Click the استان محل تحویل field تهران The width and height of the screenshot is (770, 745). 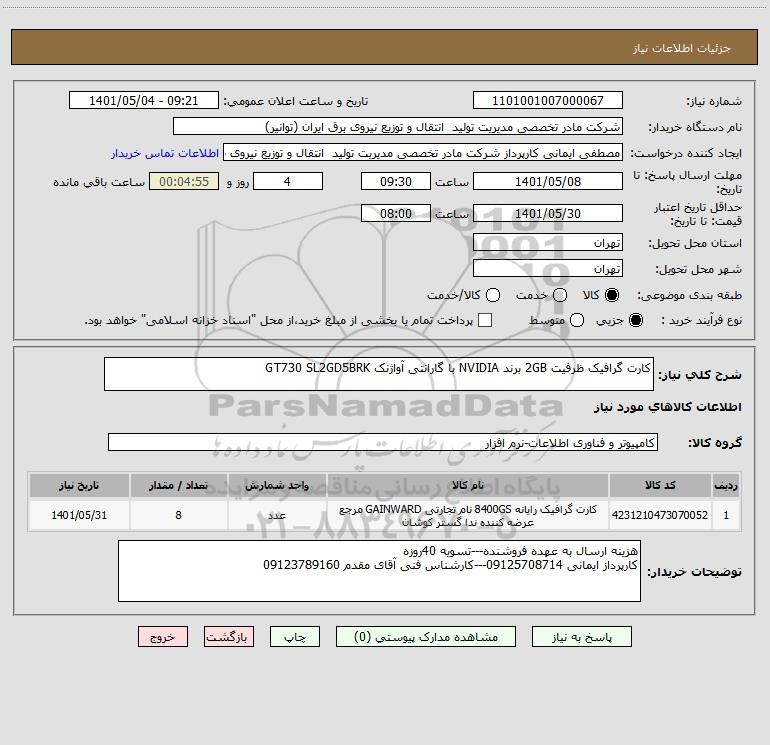[548, 243]
